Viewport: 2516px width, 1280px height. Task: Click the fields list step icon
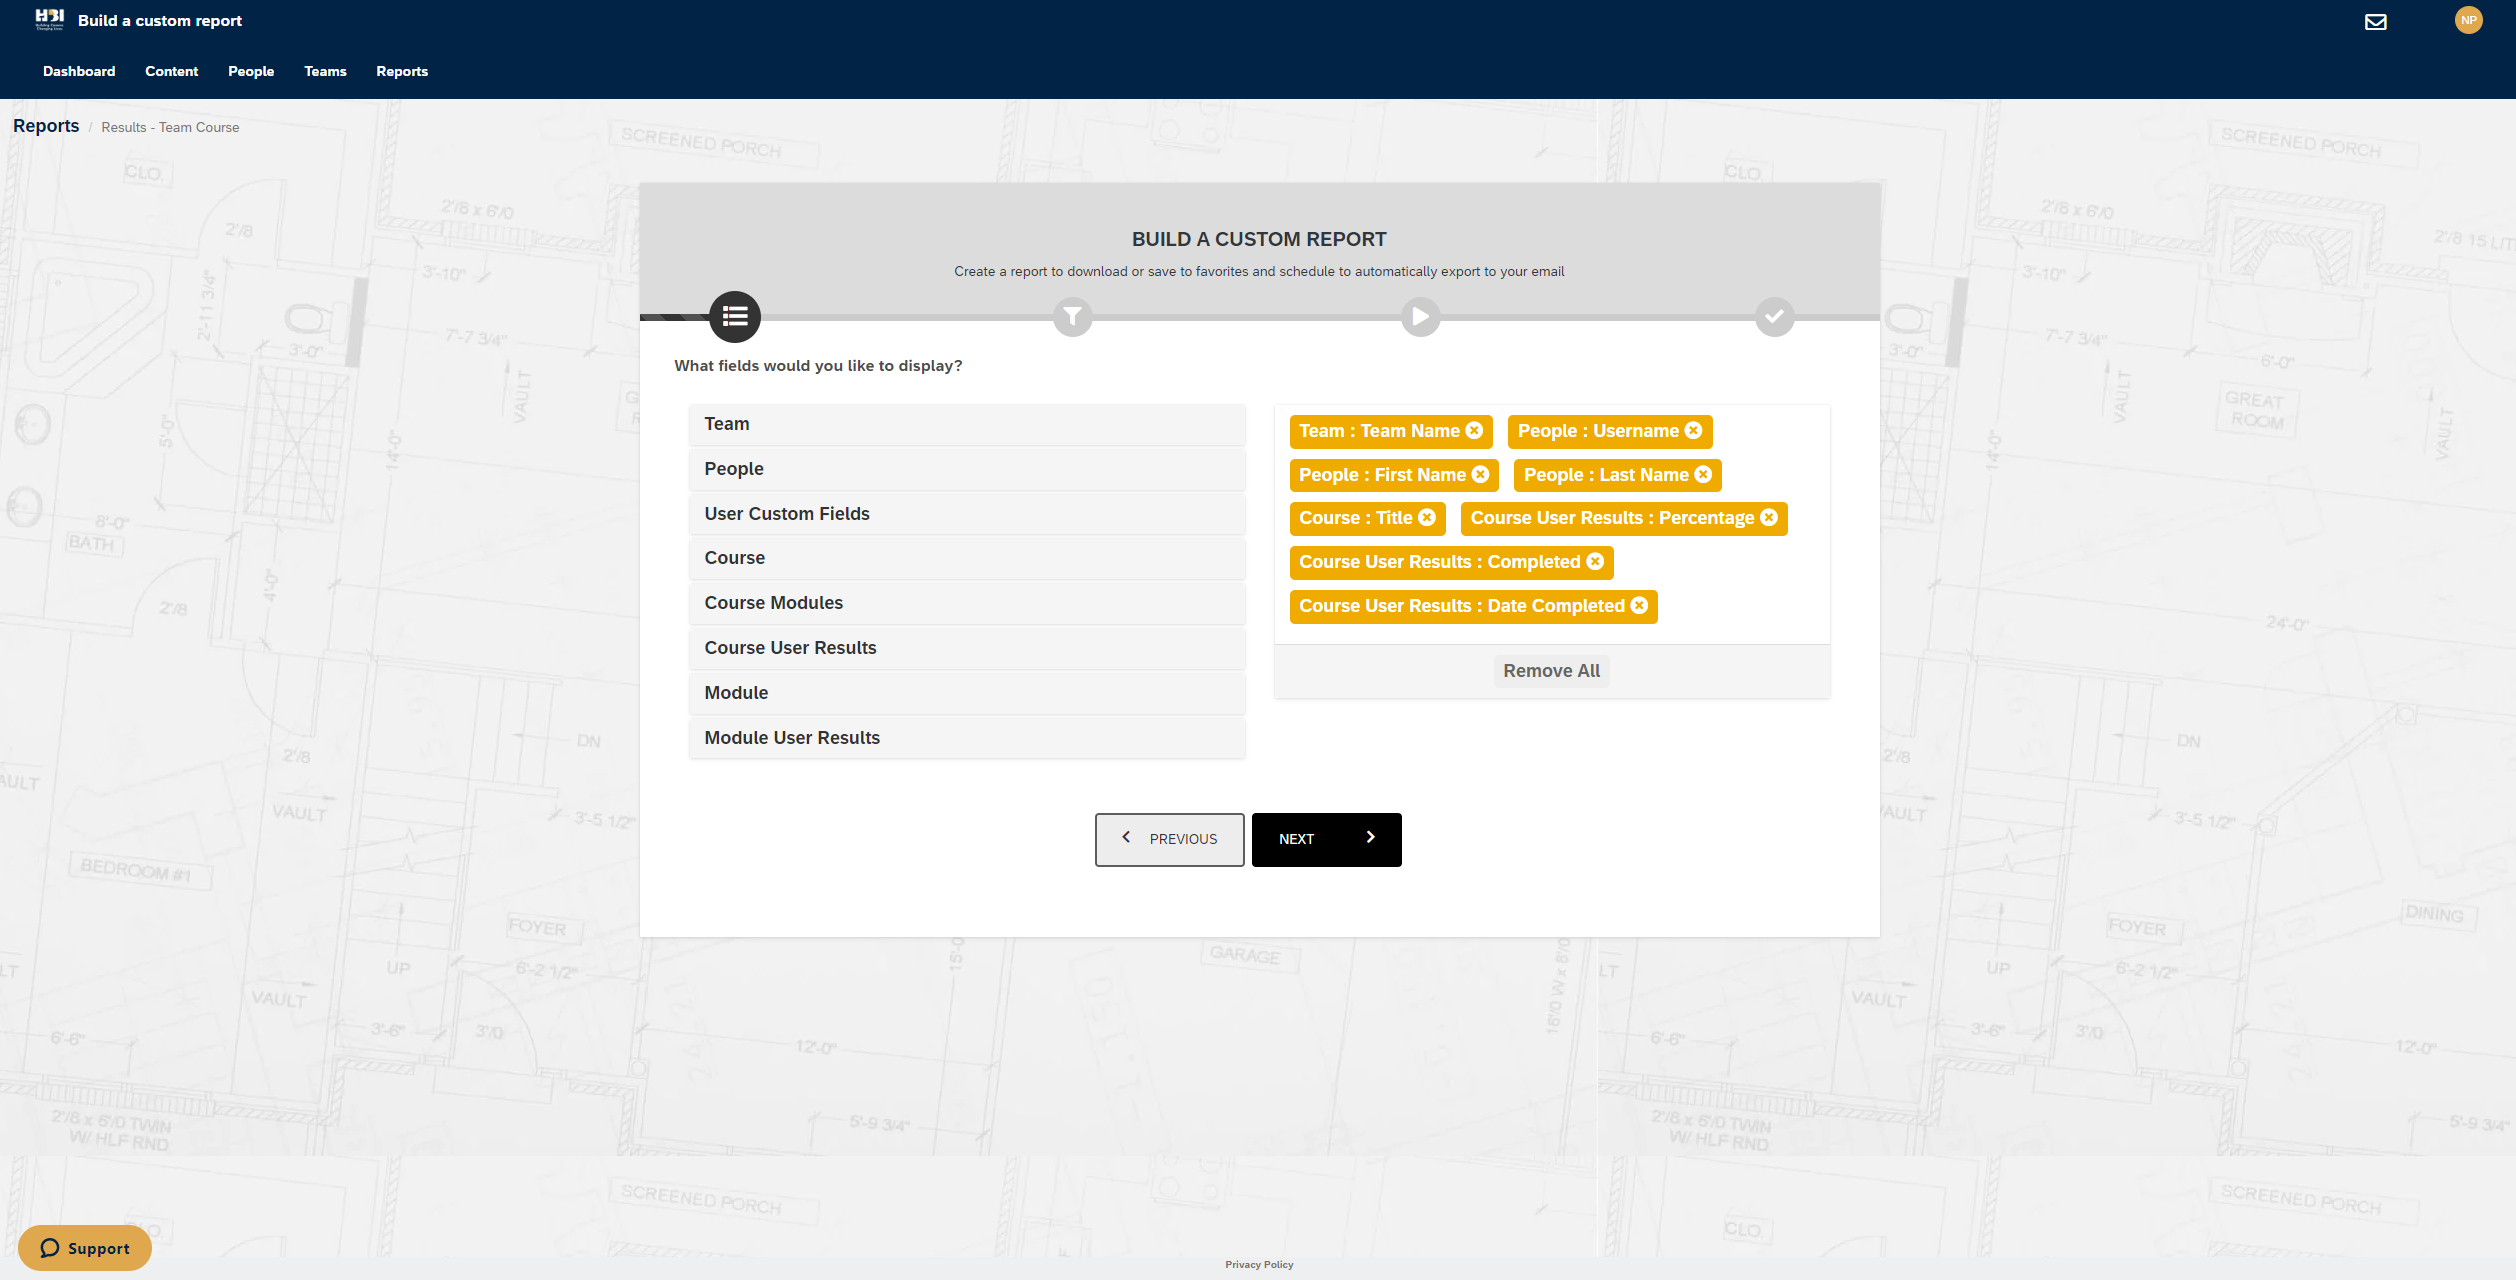735,317
